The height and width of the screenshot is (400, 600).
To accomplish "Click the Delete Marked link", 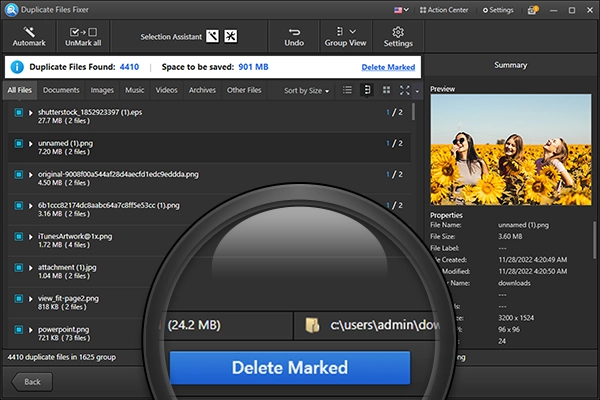I will (x=388, y=67).
